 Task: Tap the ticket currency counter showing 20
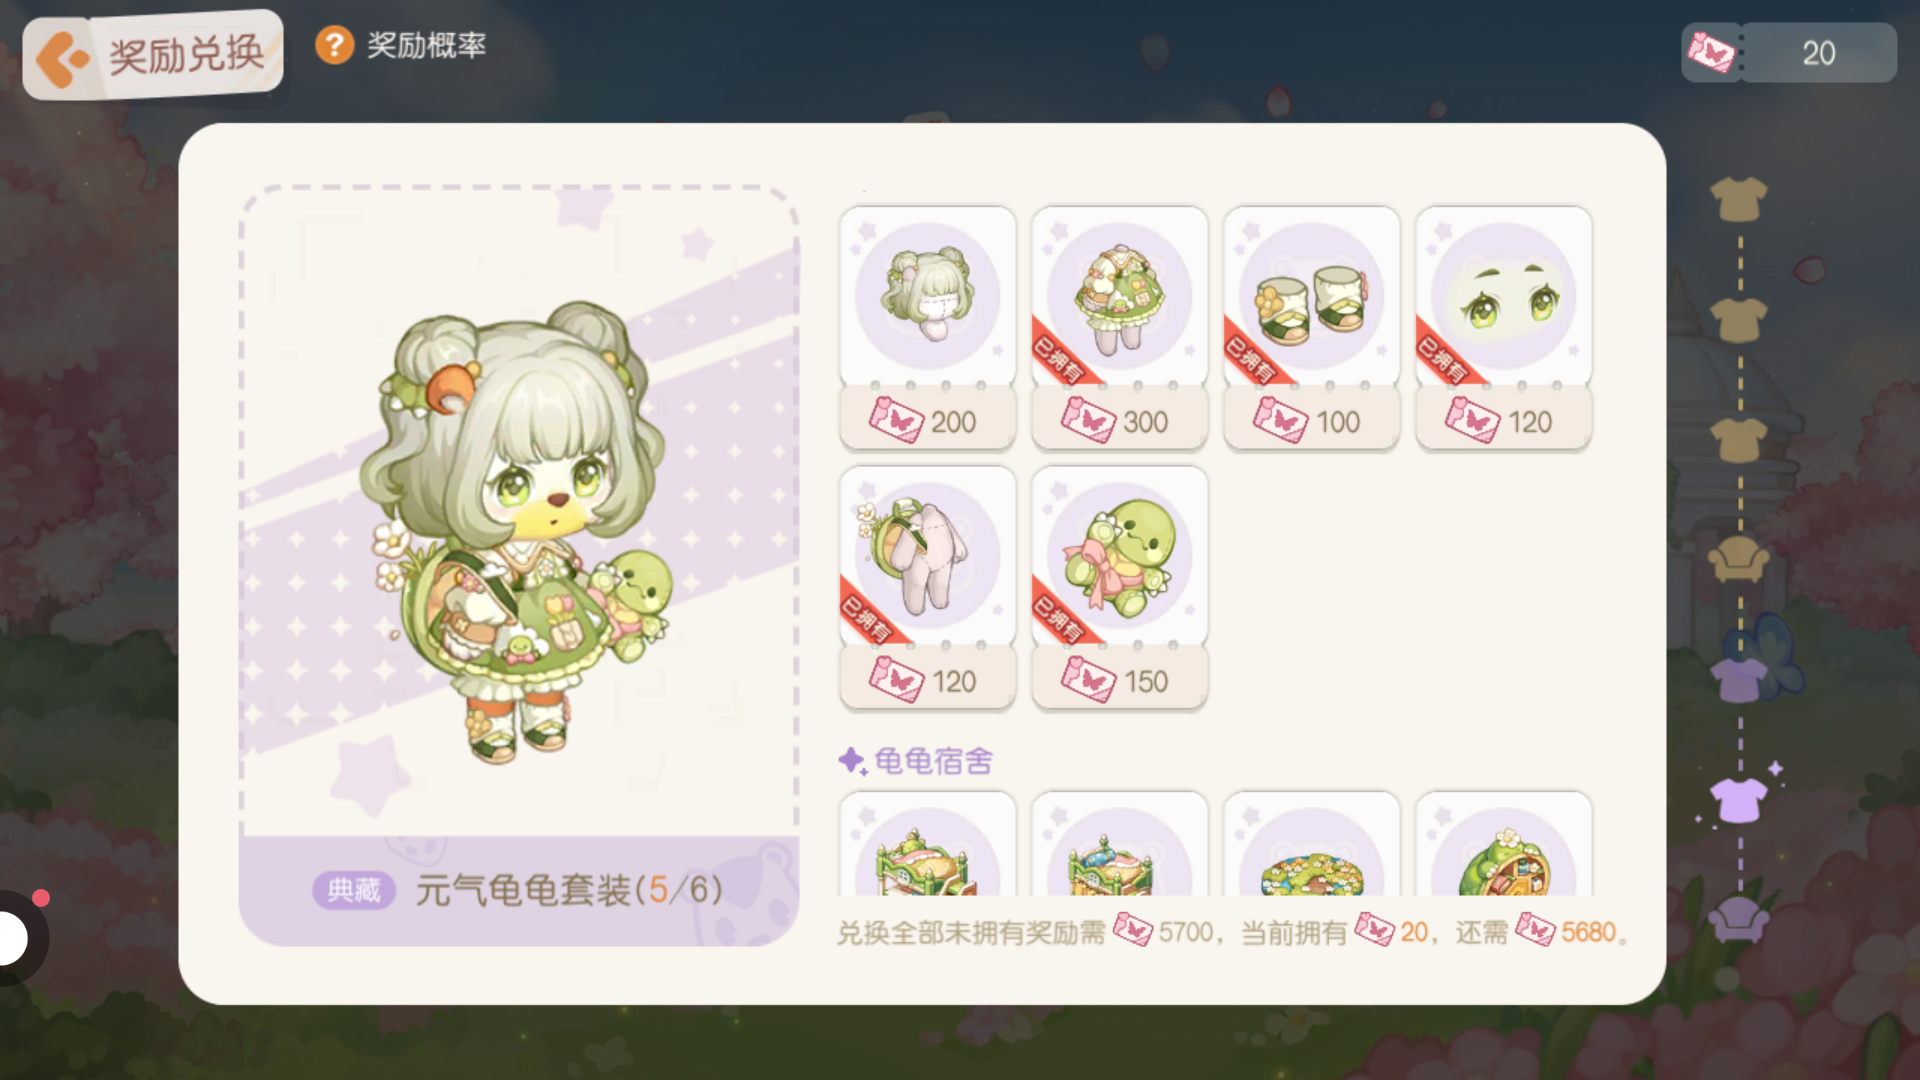pos(1789,53)
